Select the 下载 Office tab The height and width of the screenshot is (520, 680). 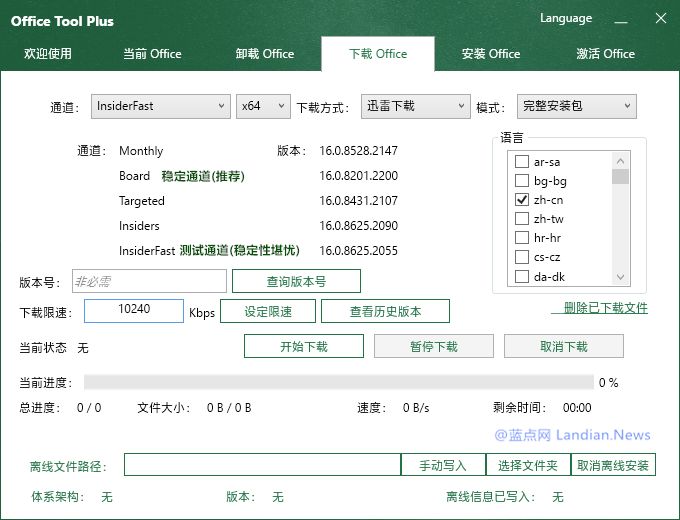pyautogui.click(x=378, y=54)
